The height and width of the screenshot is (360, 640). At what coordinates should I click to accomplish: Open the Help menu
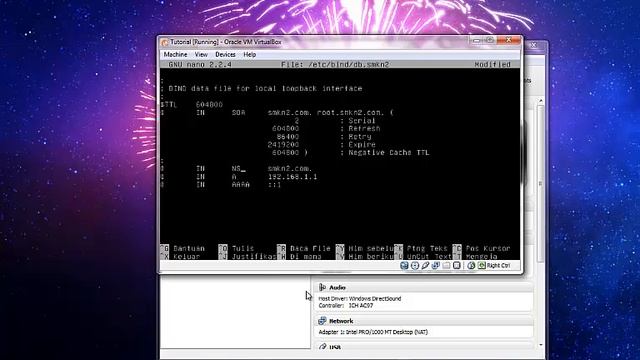click(x=249, y=54)
